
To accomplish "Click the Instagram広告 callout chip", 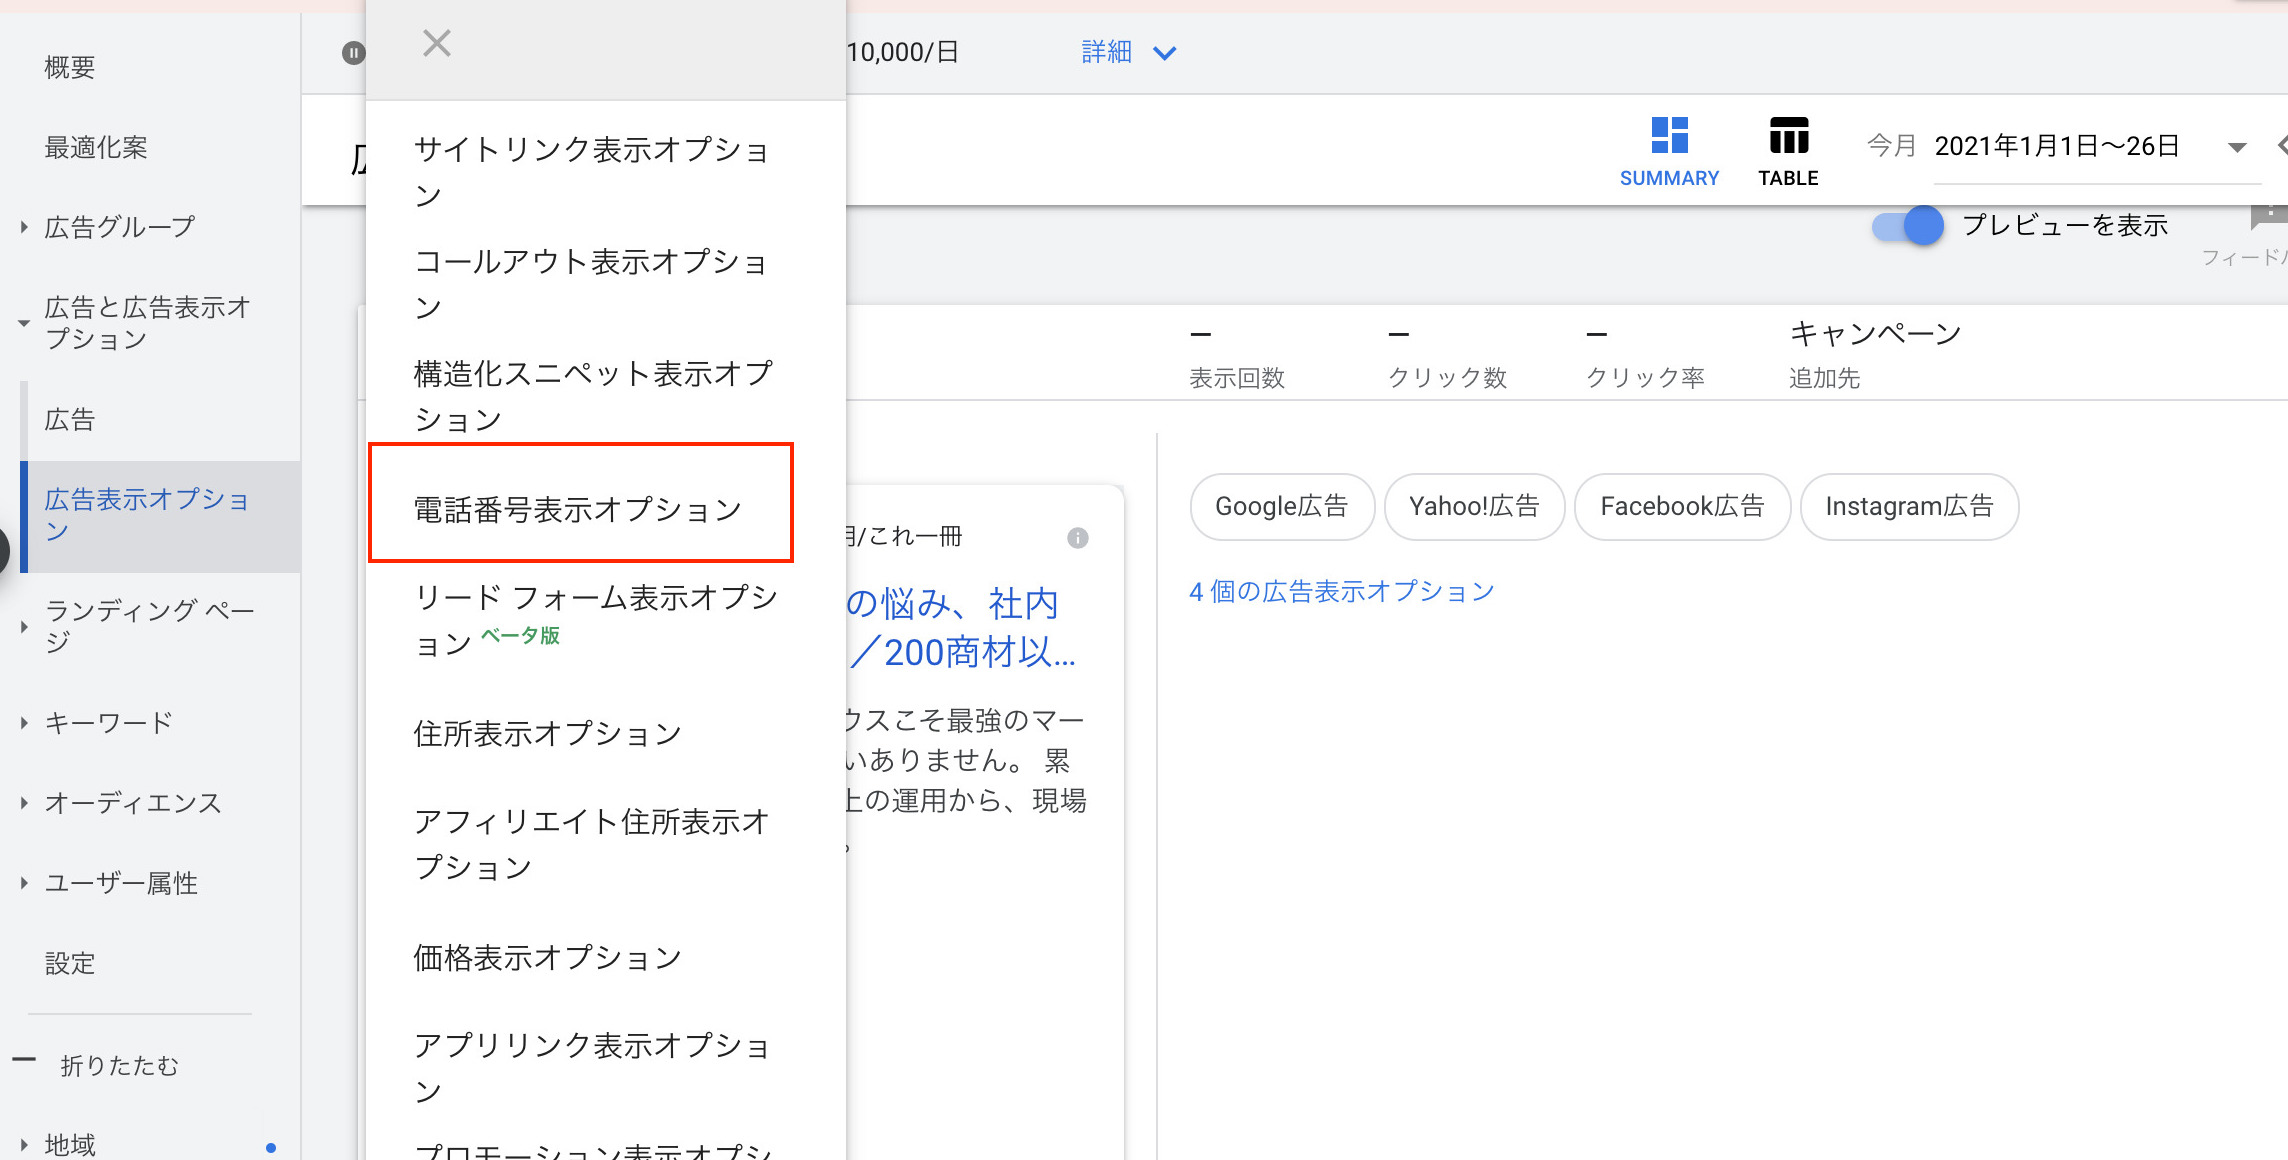I will click(x=1908, y=506).
